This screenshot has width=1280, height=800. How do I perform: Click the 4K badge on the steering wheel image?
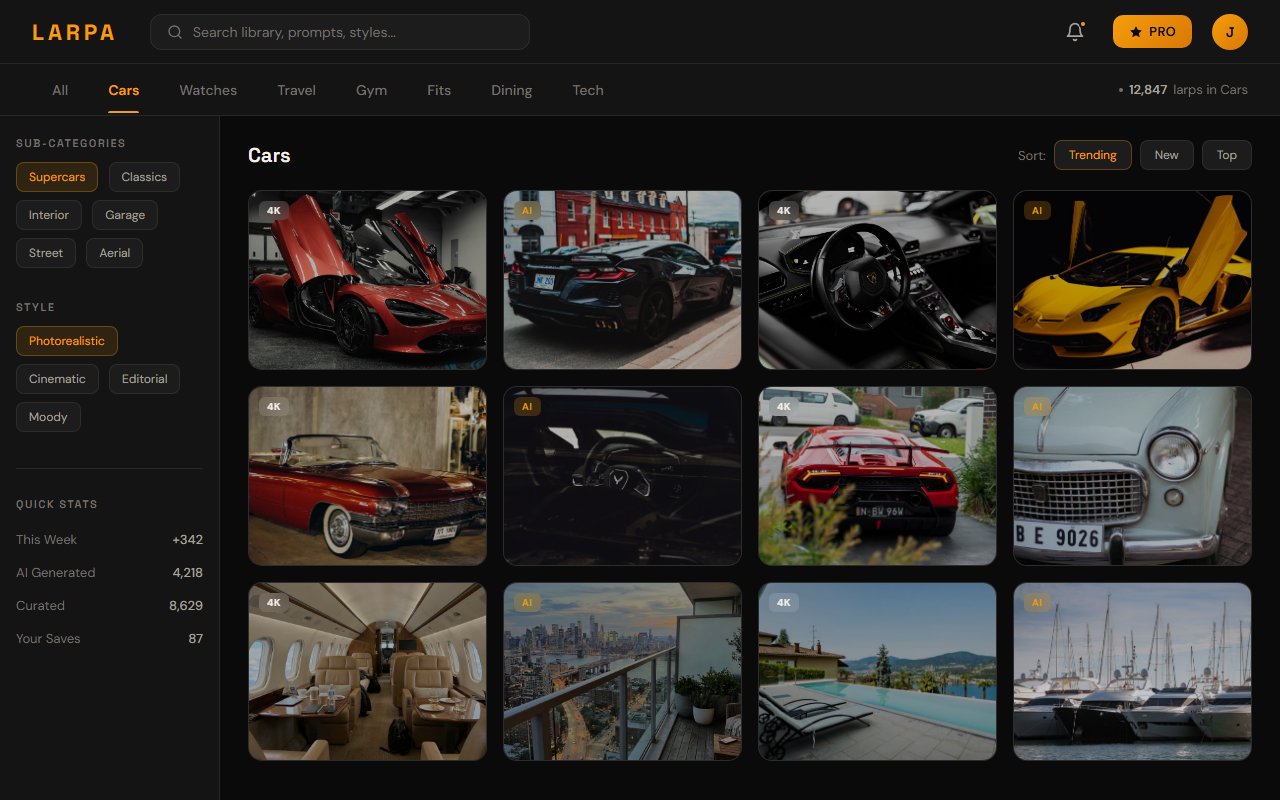coord(783,210)
